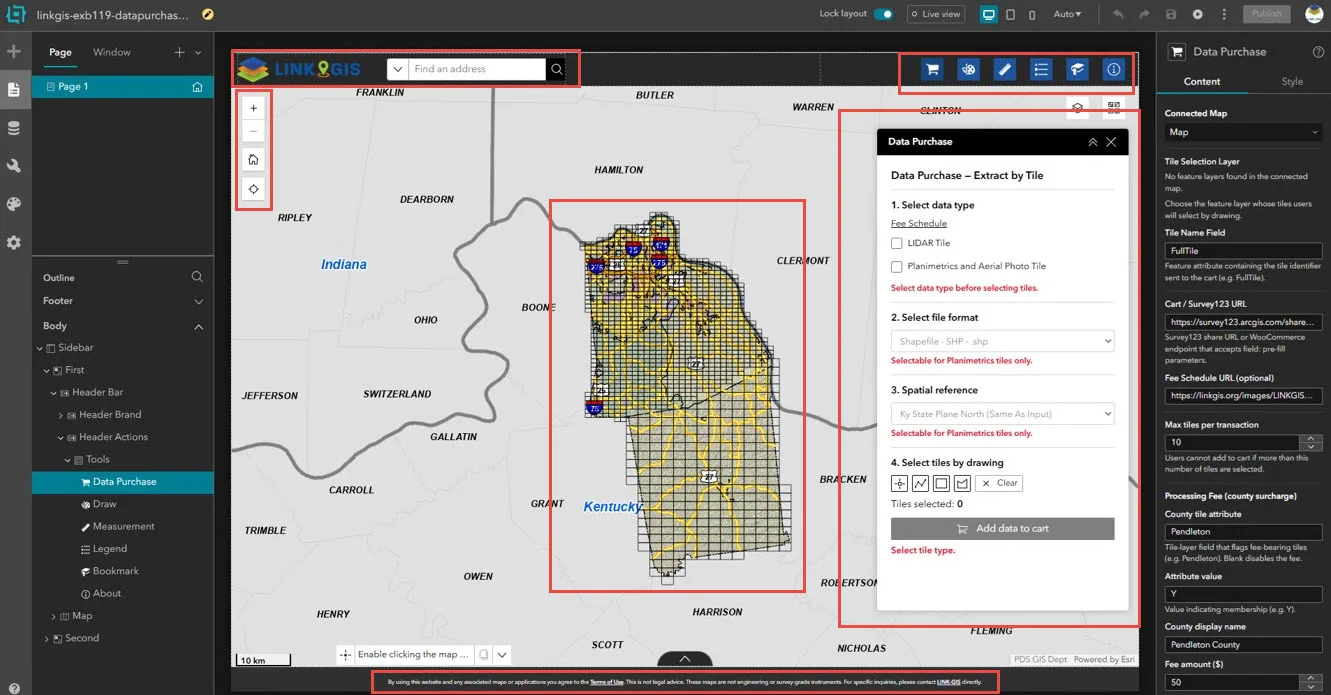Select the Page tab
The height and width of the screenshot is (695, 1331).
60,52
